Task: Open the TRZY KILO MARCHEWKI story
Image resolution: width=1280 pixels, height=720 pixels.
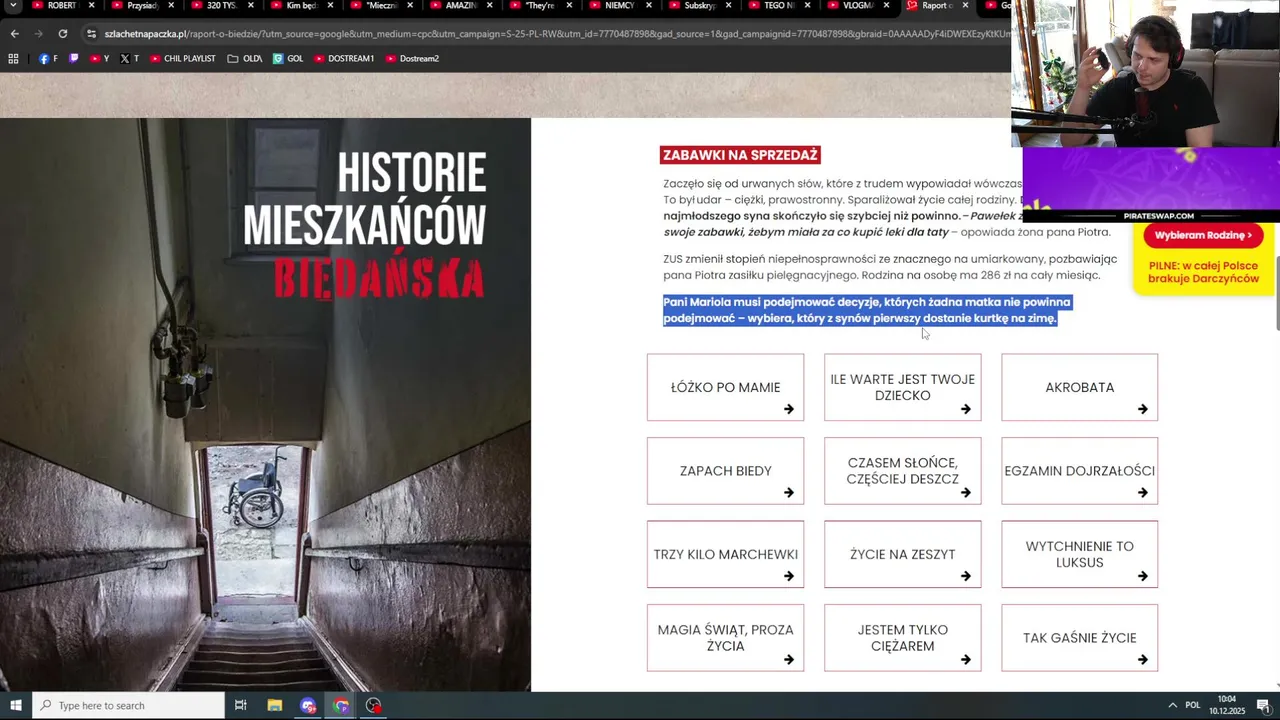Action: point(725,554)
